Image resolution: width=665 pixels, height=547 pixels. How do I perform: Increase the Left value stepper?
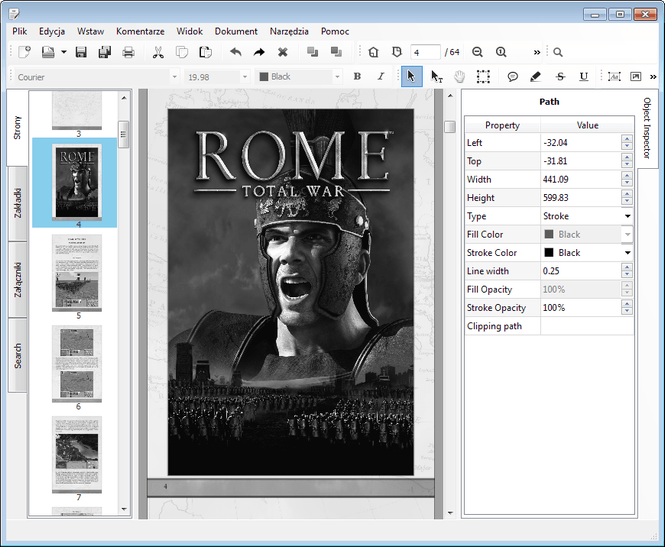[627, 139]
